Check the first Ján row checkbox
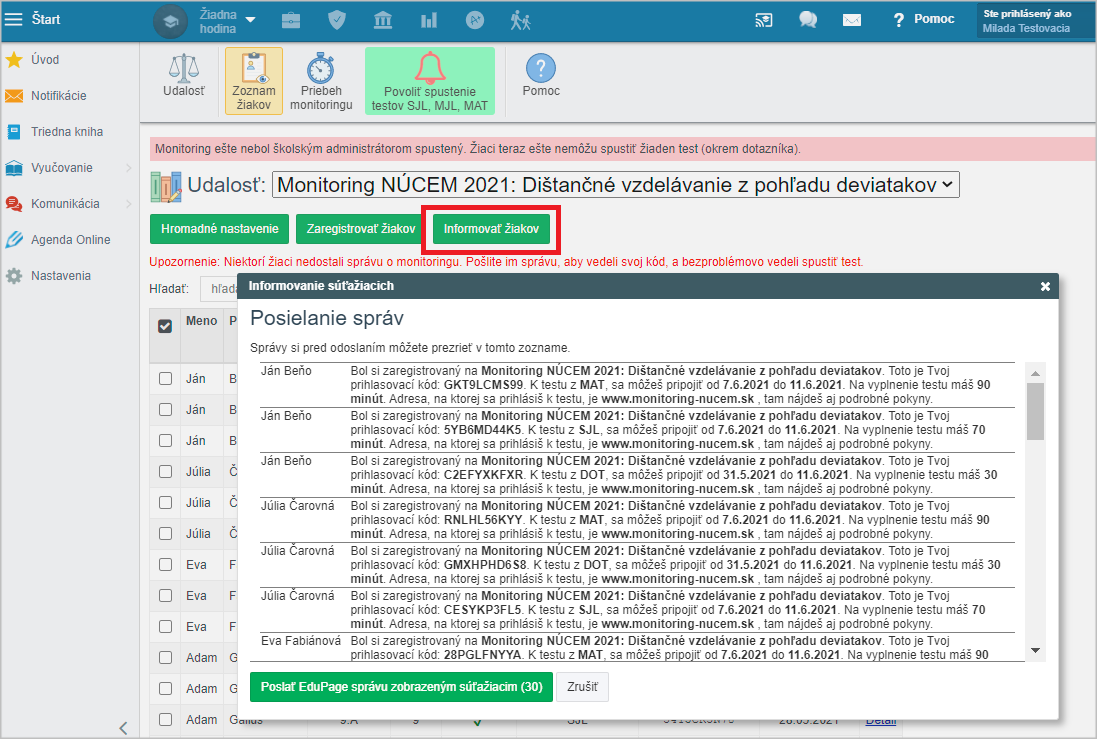Screen dimensions: 1097x739 [x=166, y=379]
